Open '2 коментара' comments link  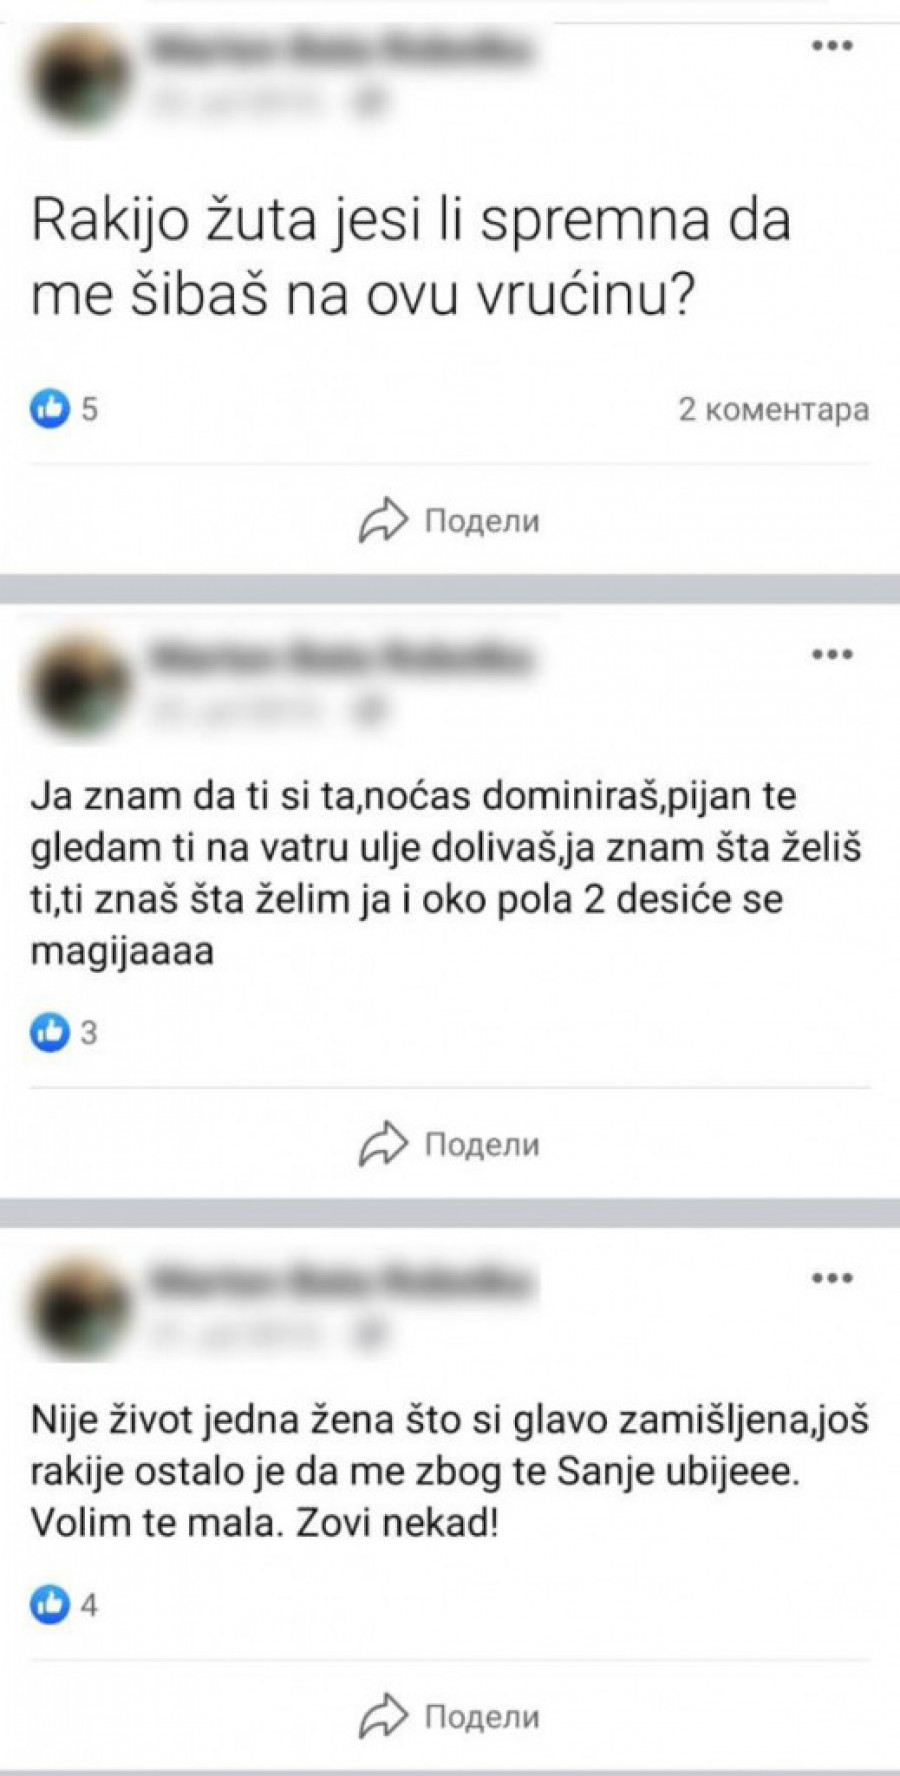774,409
